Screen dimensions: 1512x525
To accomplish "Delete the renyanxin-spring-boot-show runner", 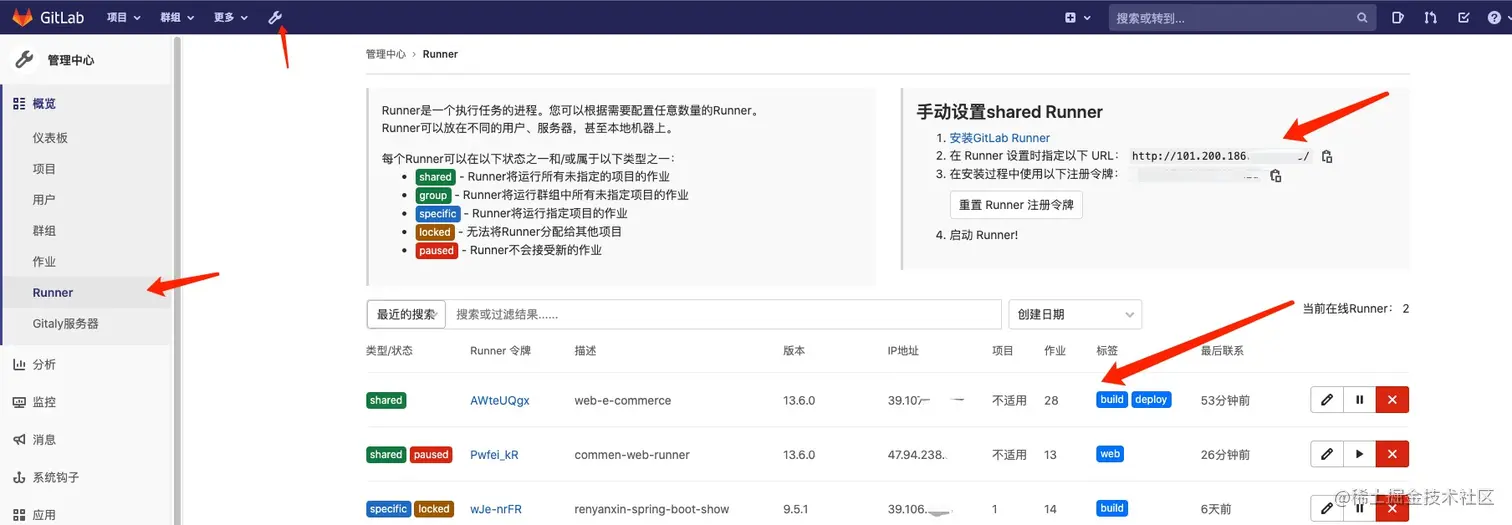I will click(1392, 509).
